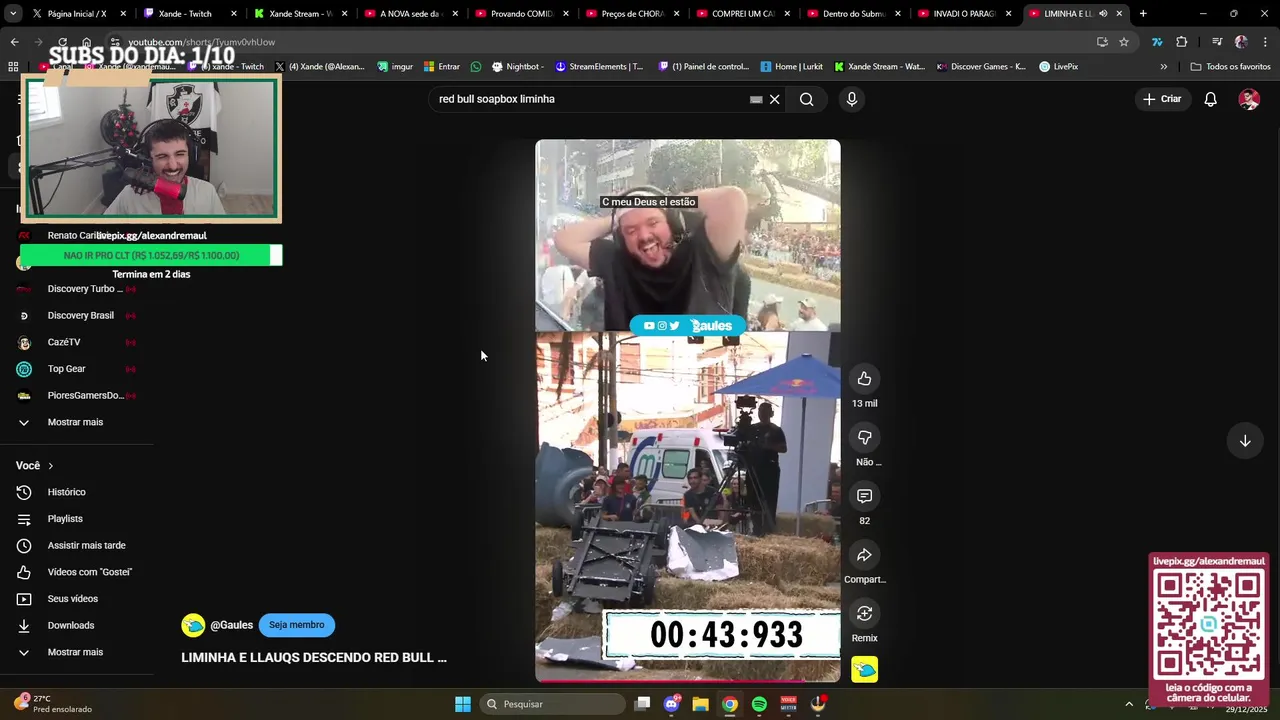Open File Explorer from the taskbar

700,704
